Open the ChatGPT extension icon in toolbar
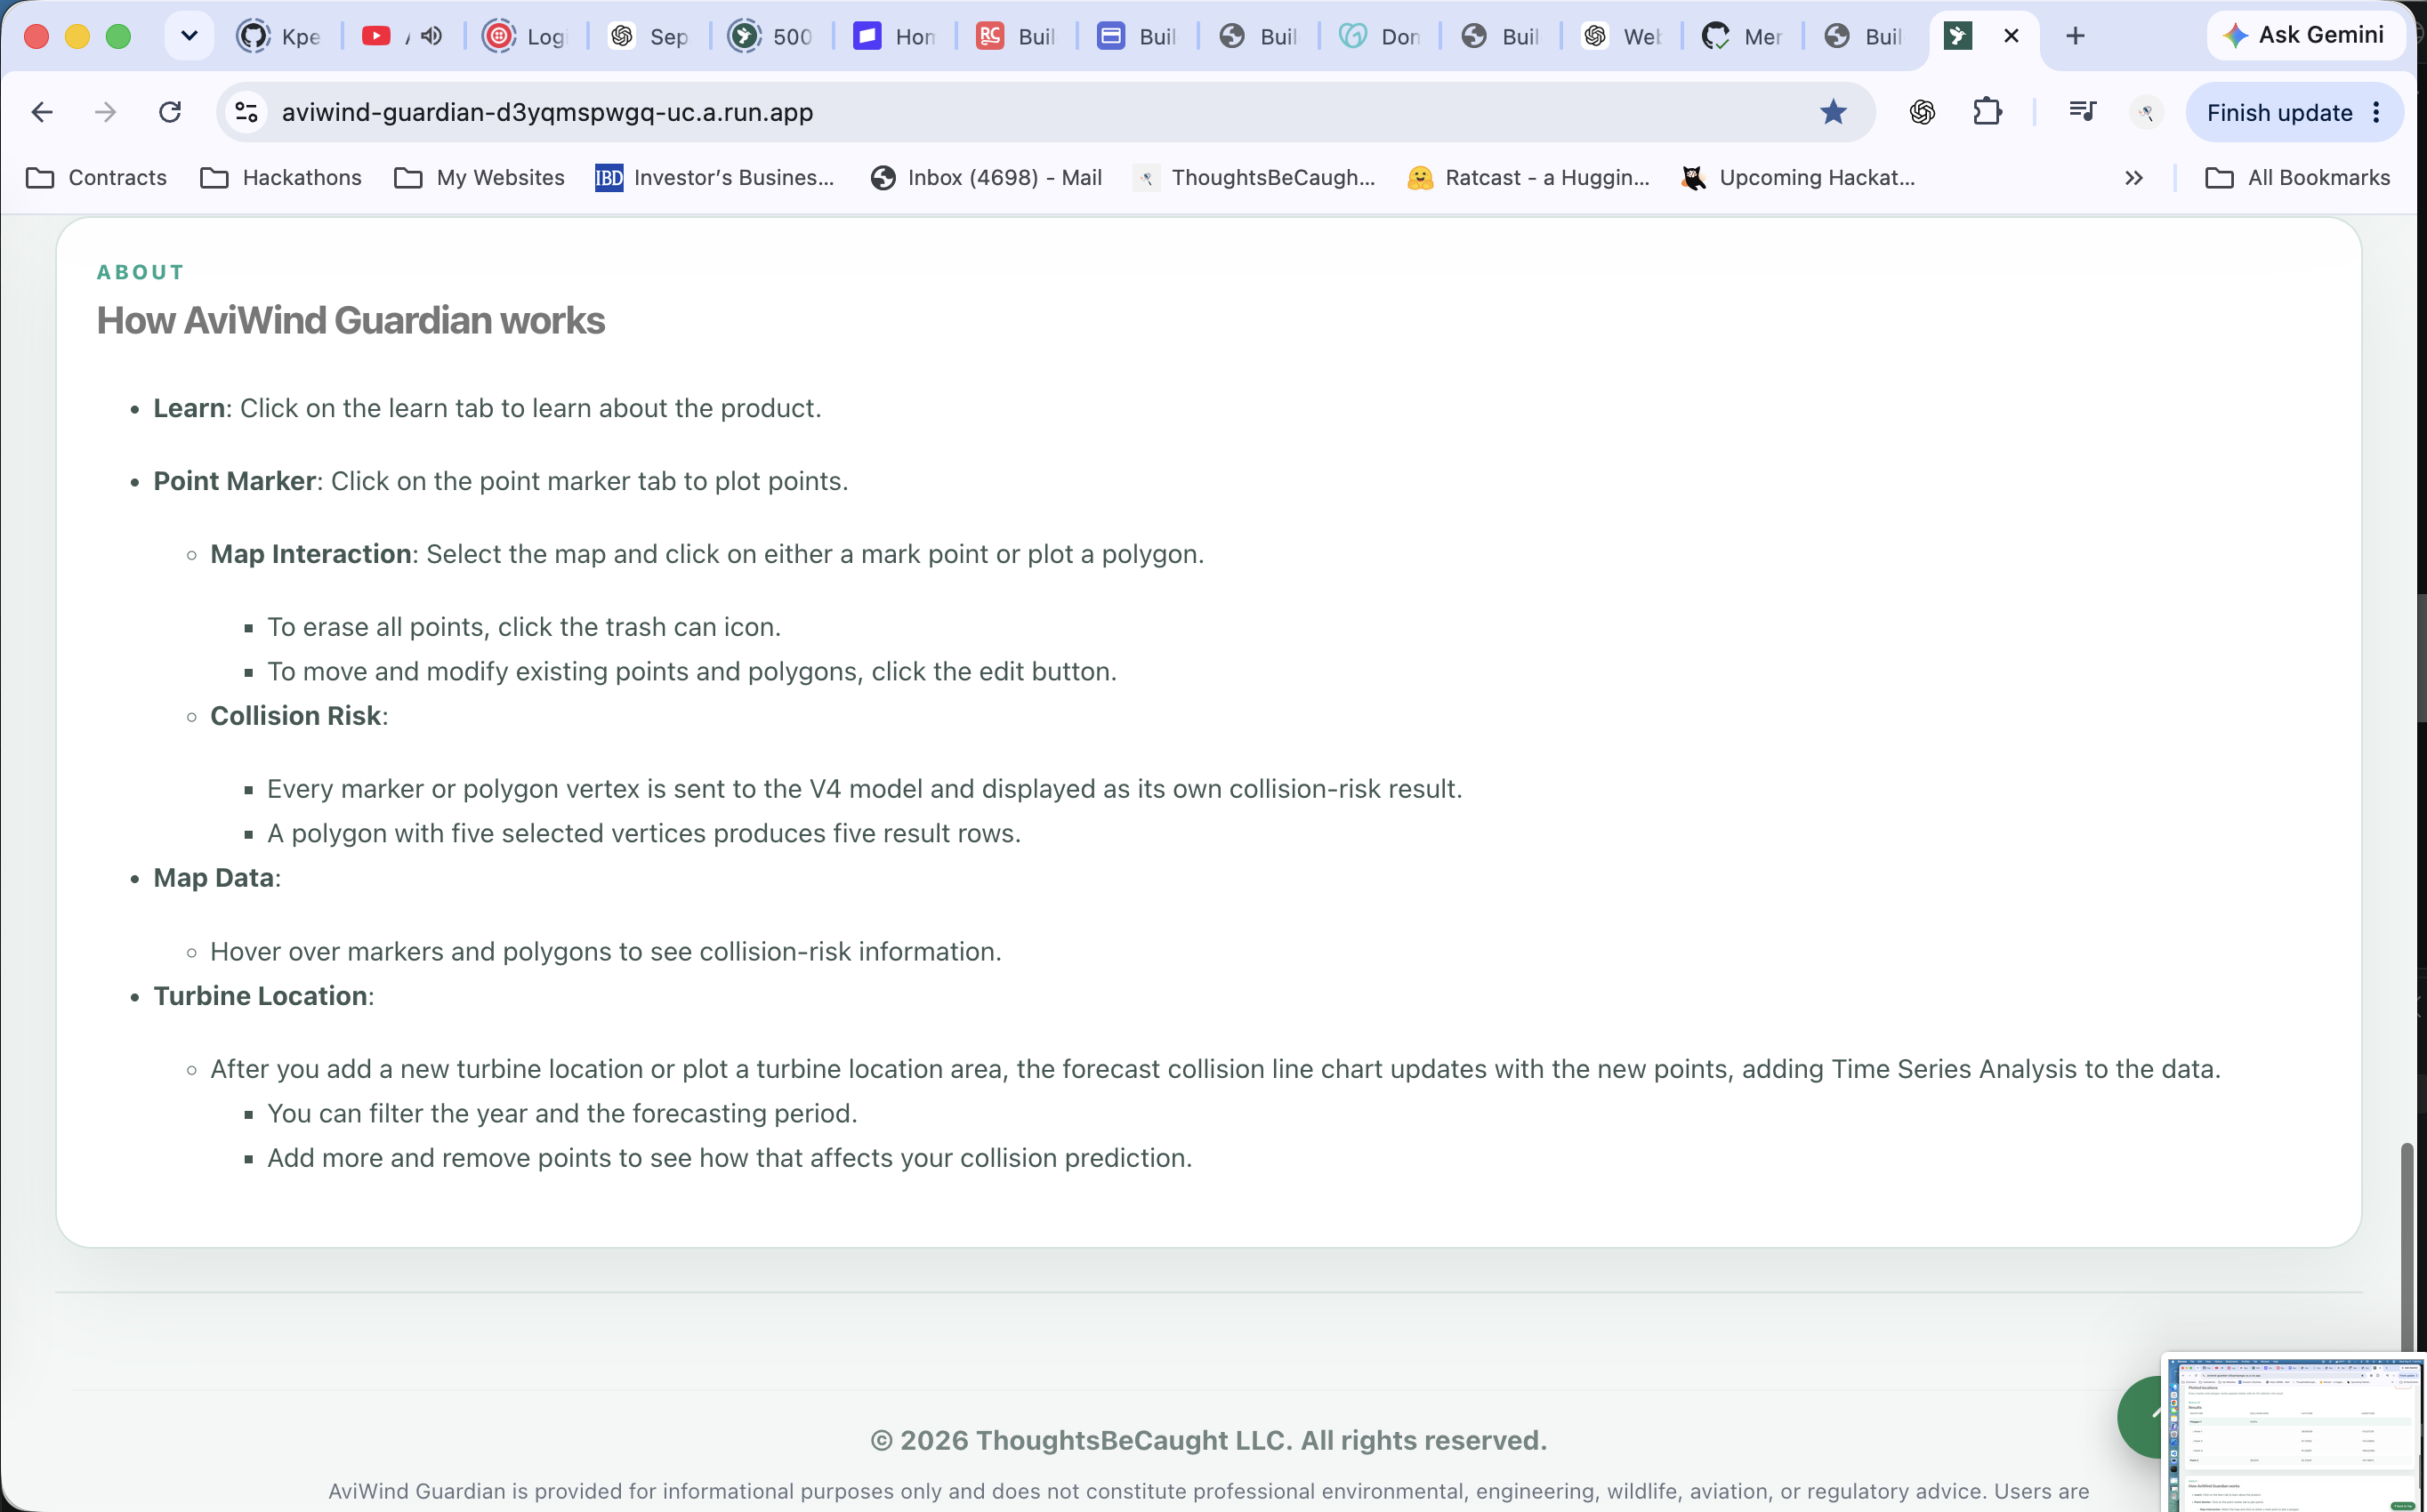 point(1921,112)
